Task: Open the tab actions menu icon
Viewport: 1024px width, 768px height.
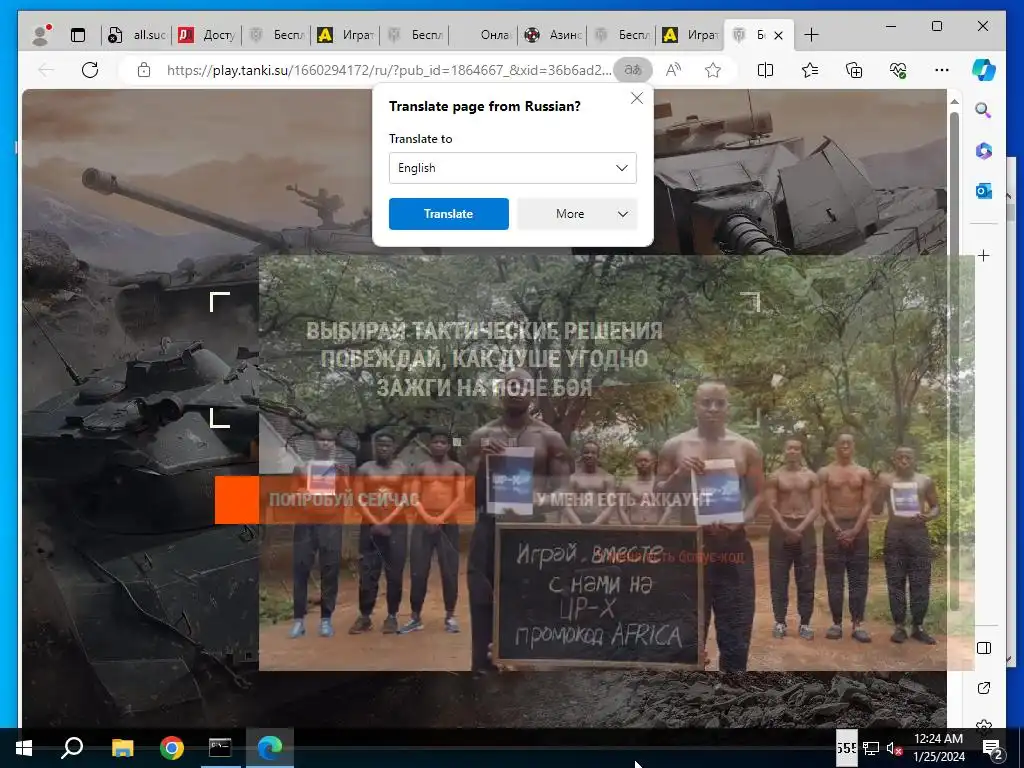Action: [78, 35]
